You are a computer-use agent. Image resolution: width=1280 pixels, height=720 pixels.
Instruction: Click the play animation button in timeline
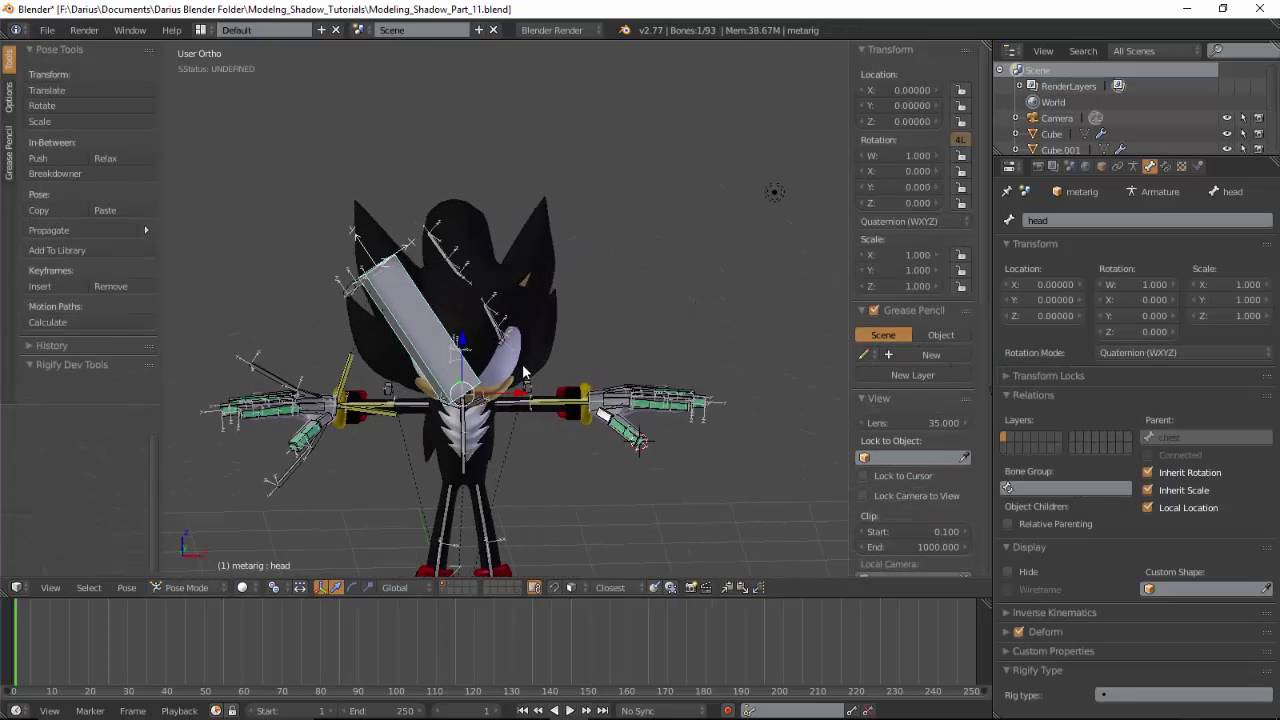[570, 711]
